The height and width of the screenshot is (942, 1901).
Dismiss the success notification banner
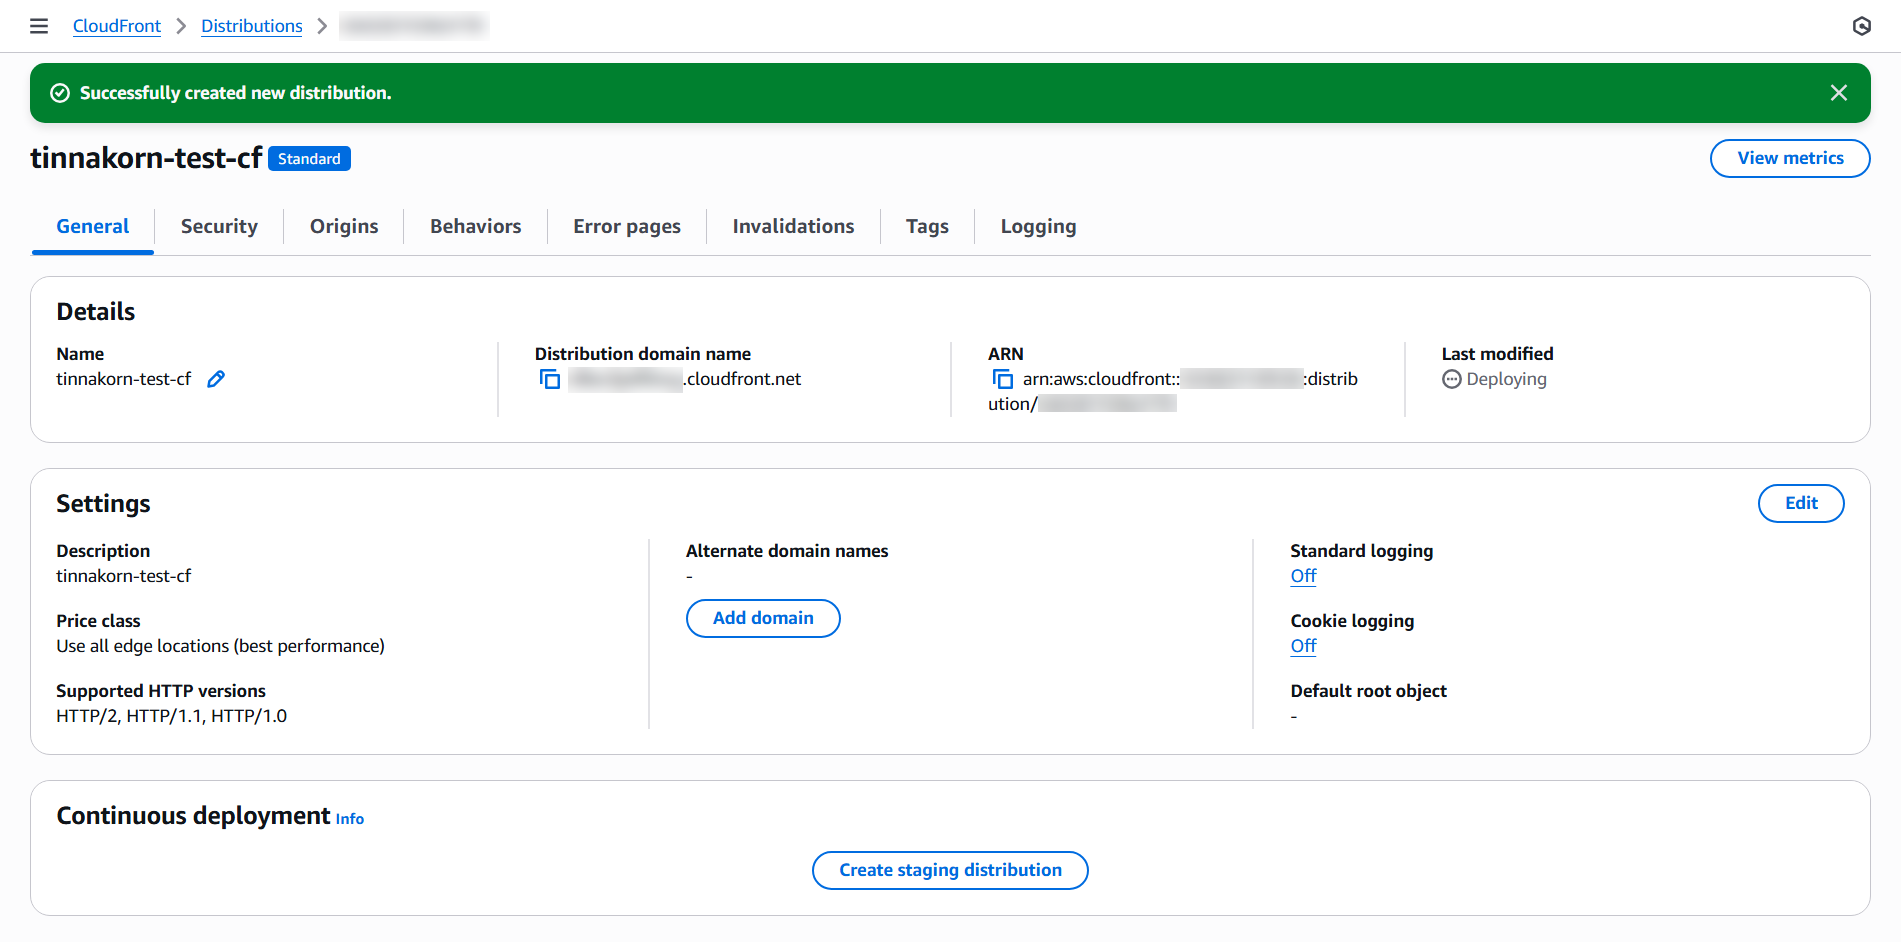1838,93
